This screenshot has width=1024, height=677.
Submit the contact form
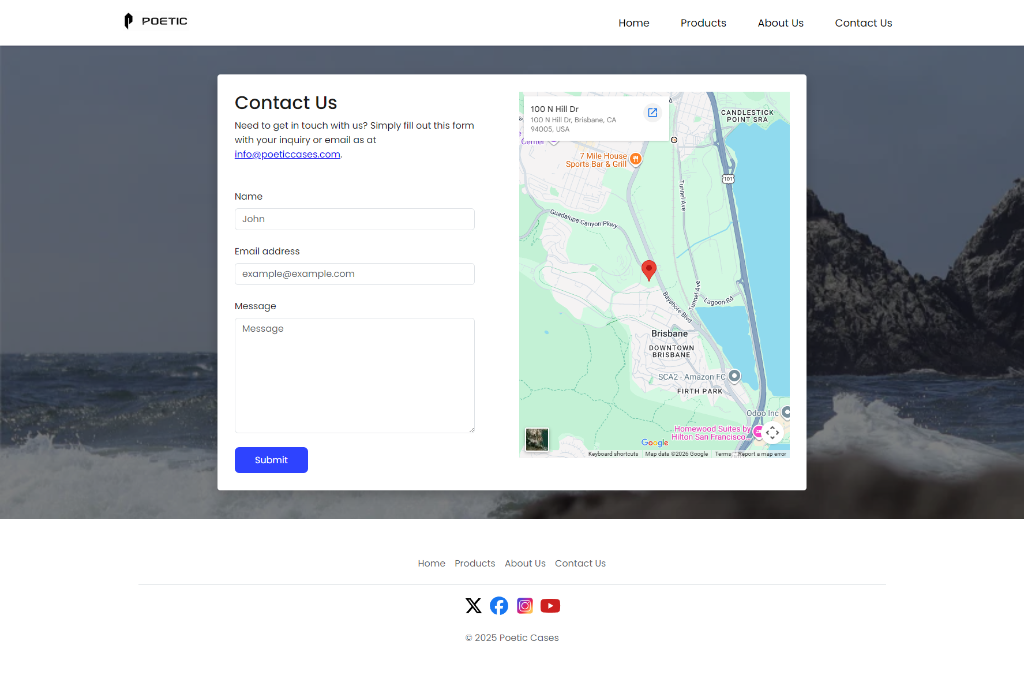coord(271,460)
